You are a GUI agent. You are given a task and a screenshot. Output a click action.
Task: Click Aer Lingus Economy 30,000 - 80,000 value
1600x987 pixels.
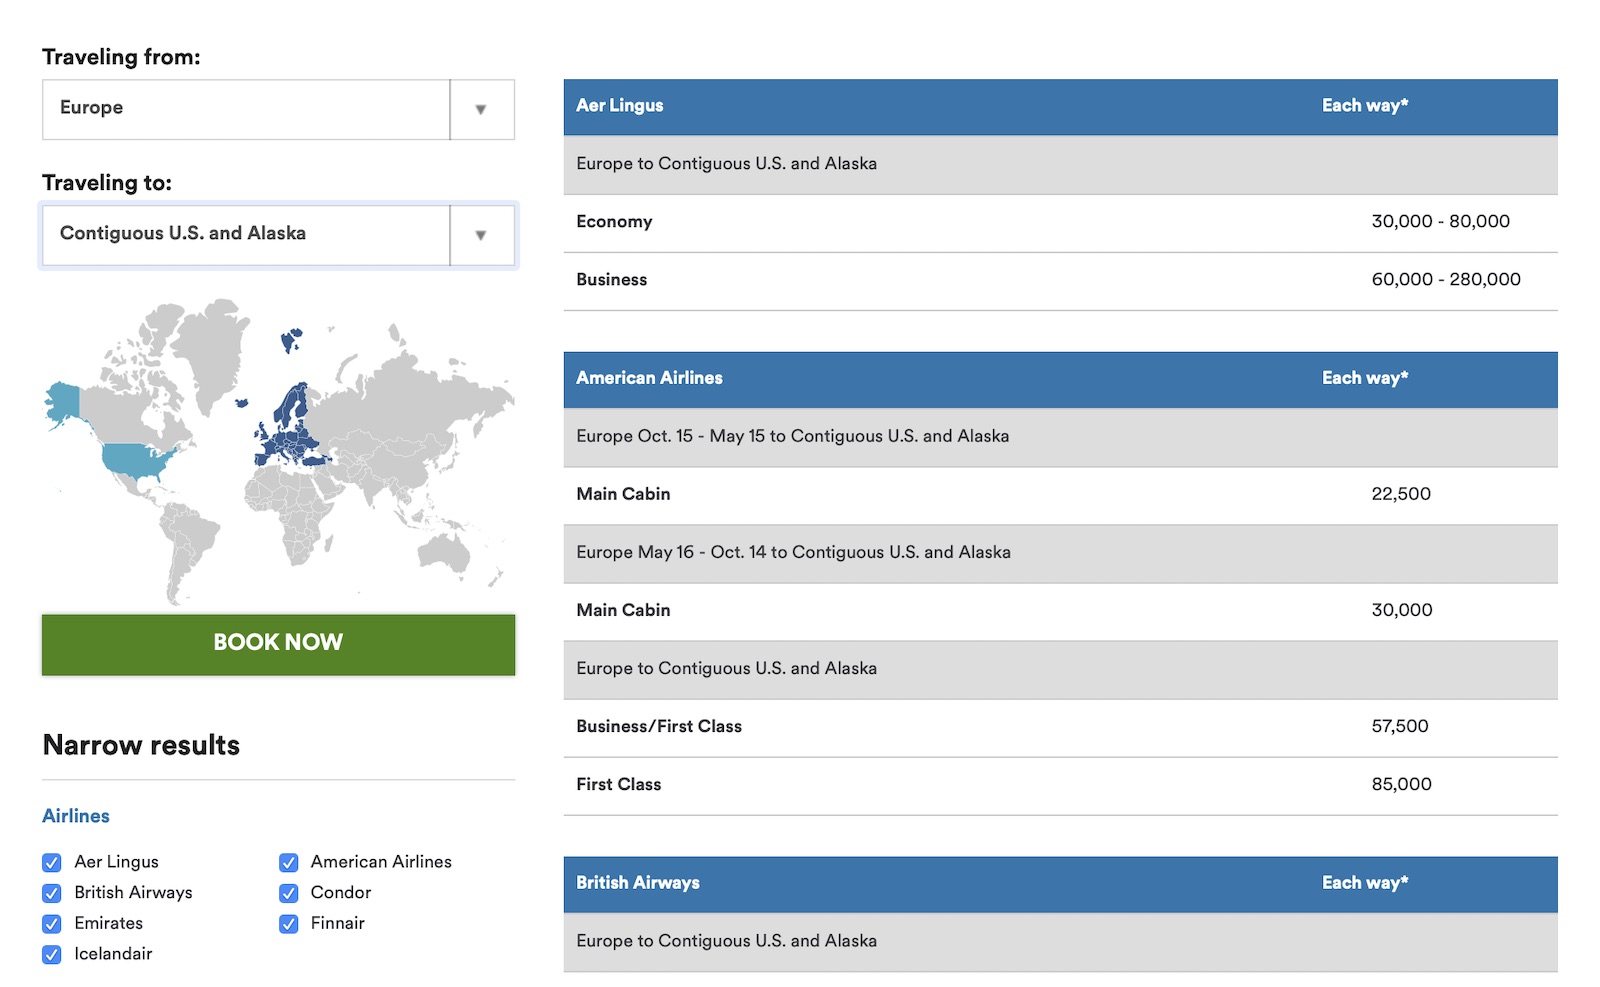tap(1440, 222)
